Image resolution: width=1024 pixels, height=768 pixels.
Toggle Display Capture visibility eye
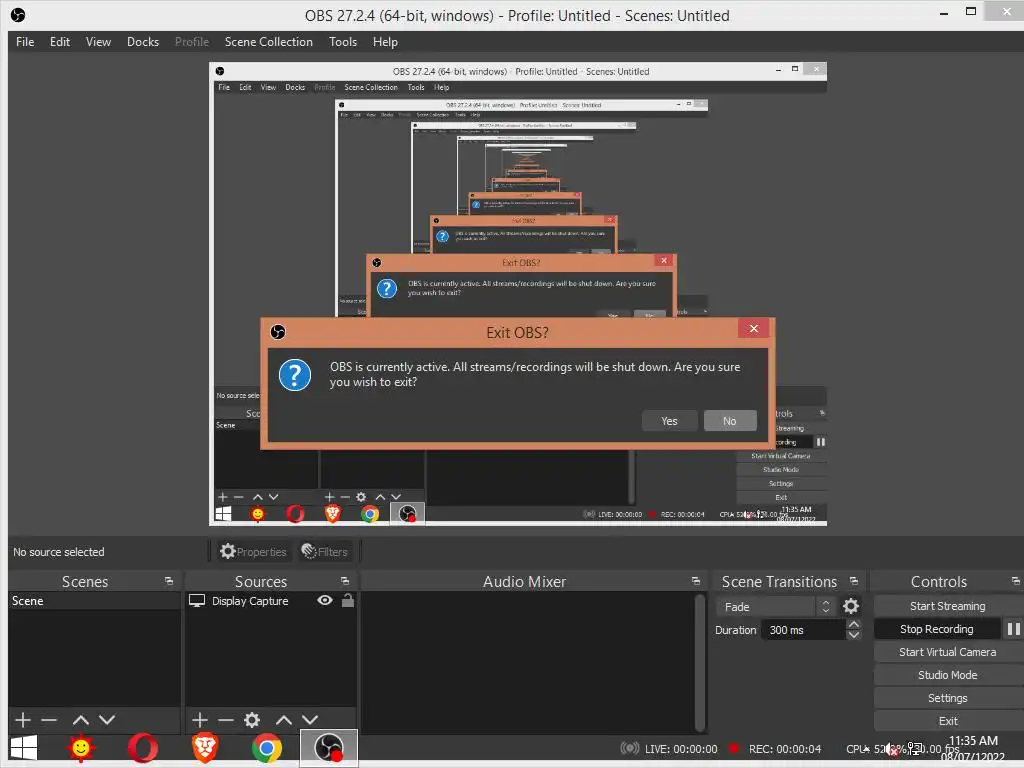pyautogui.click(x=325, y=600)
